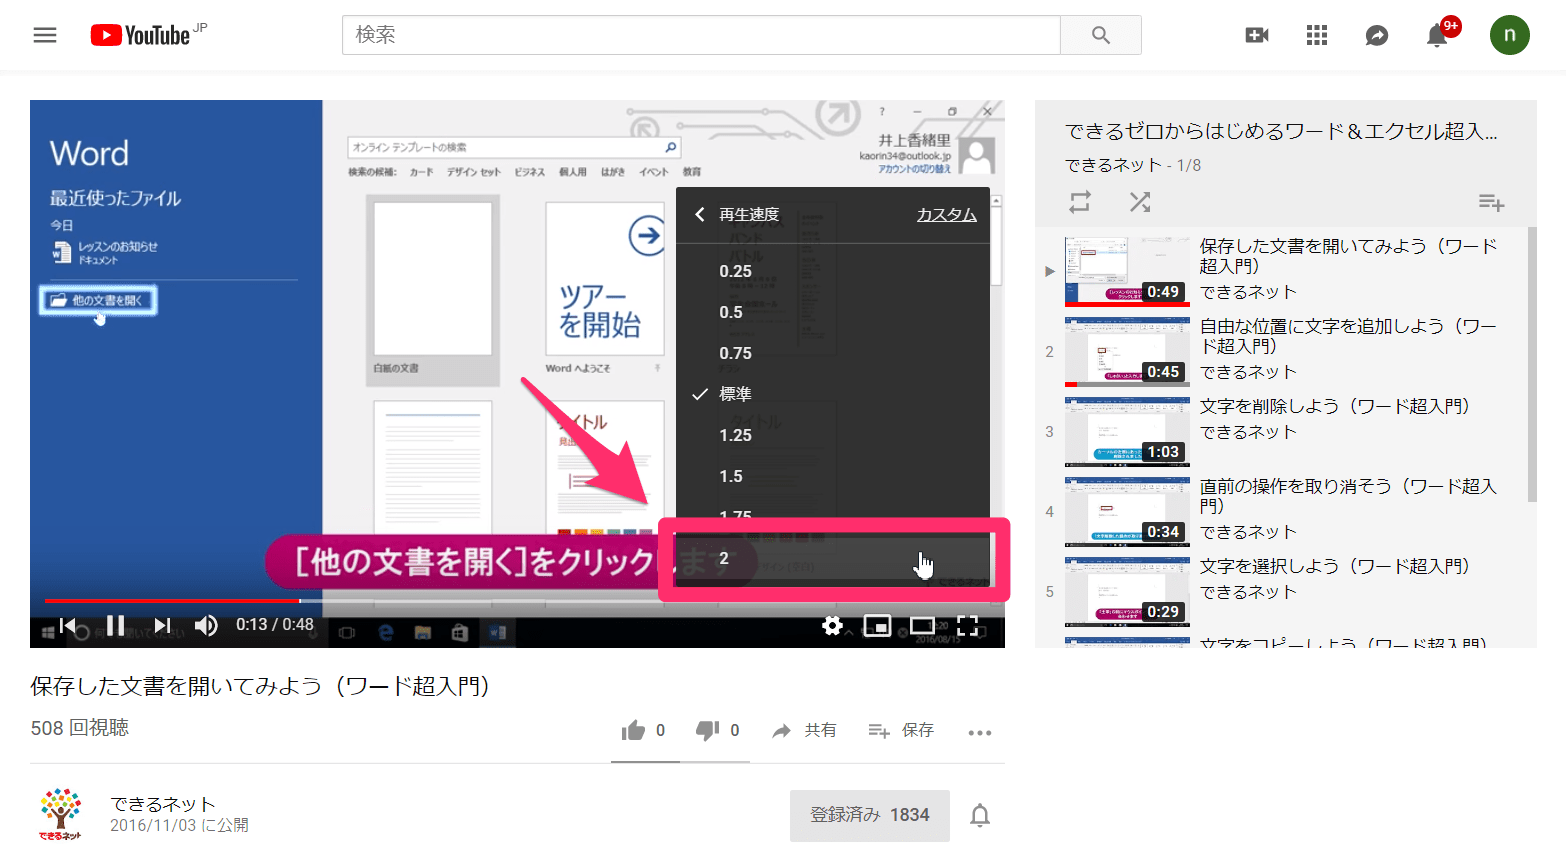Viewport: 1566px width, 851px height.
Task: Save the video via 保存
Action: coord(901,731)
